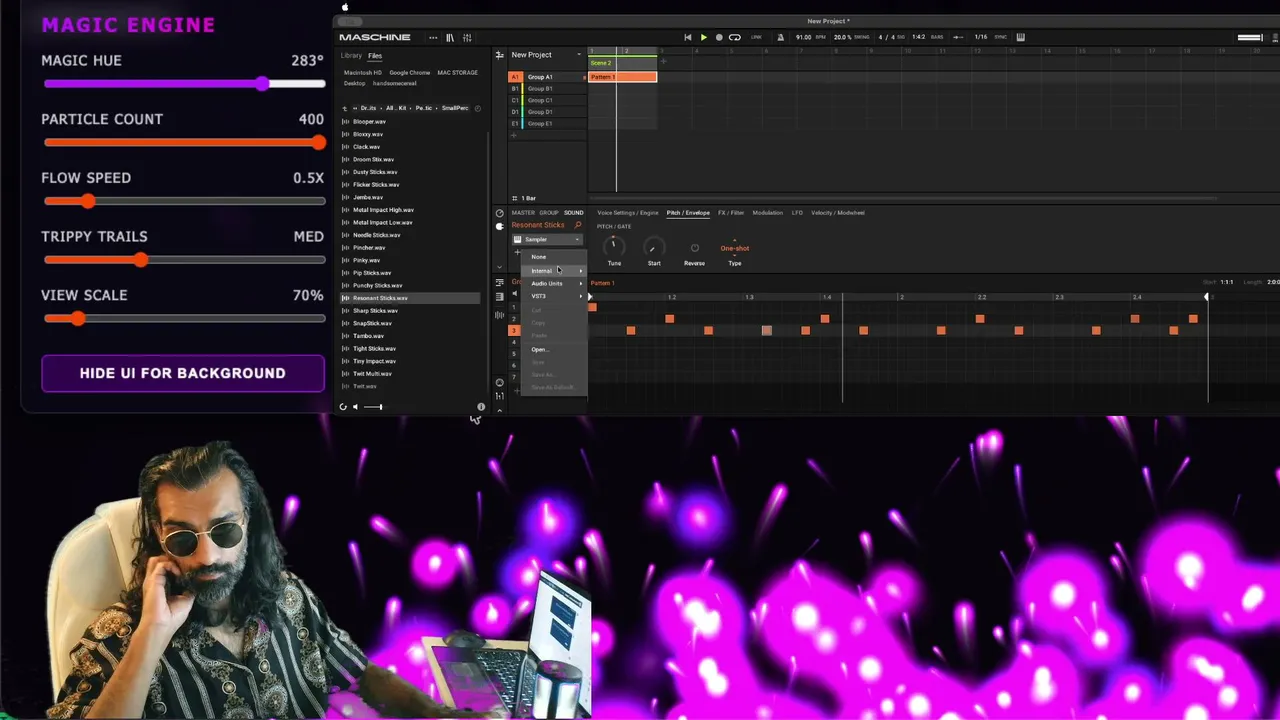Select the Group A1 row
The width and height of the screenshot is (1280, 720).
[546, 77]
